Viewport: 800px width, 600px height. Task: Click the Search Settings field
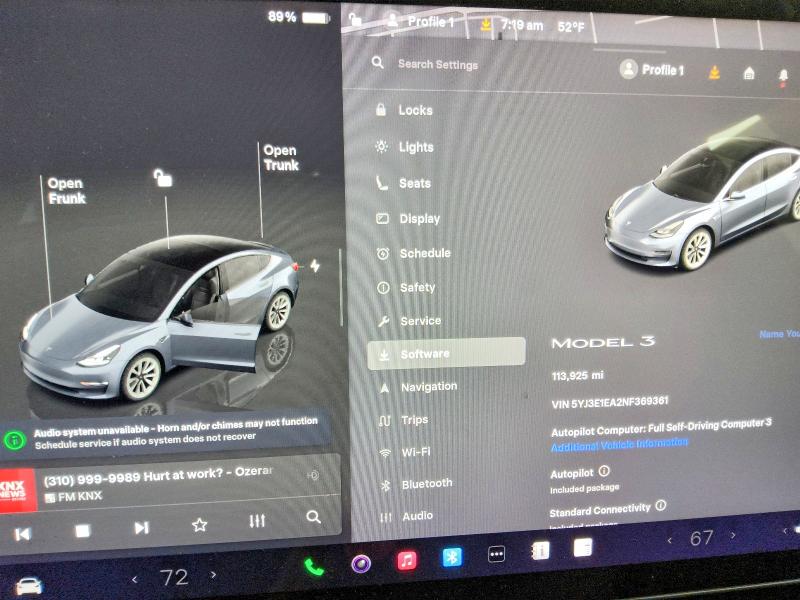click(438, 64)
